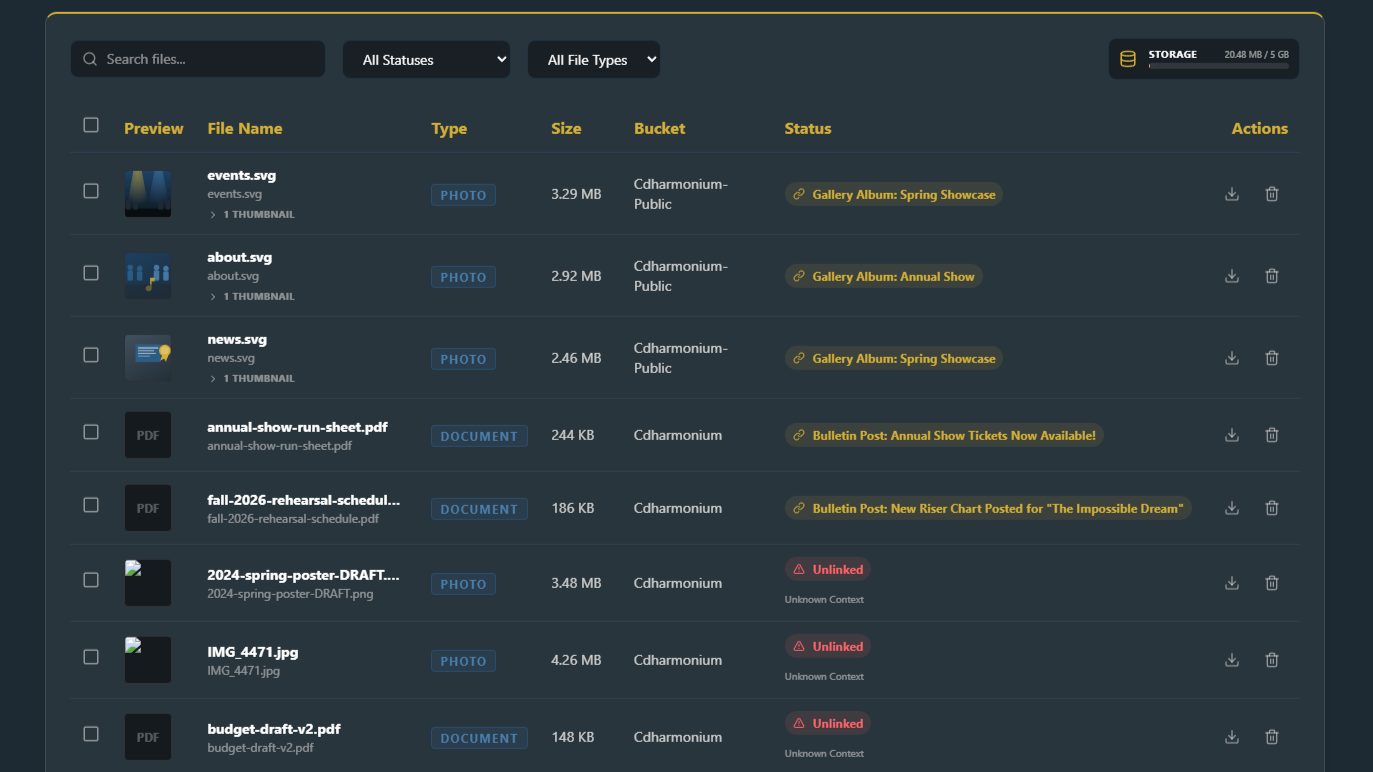Open the events.svg preview thumbnail
This screenshot has width=1373, height=772.
[x=148, y=194]
